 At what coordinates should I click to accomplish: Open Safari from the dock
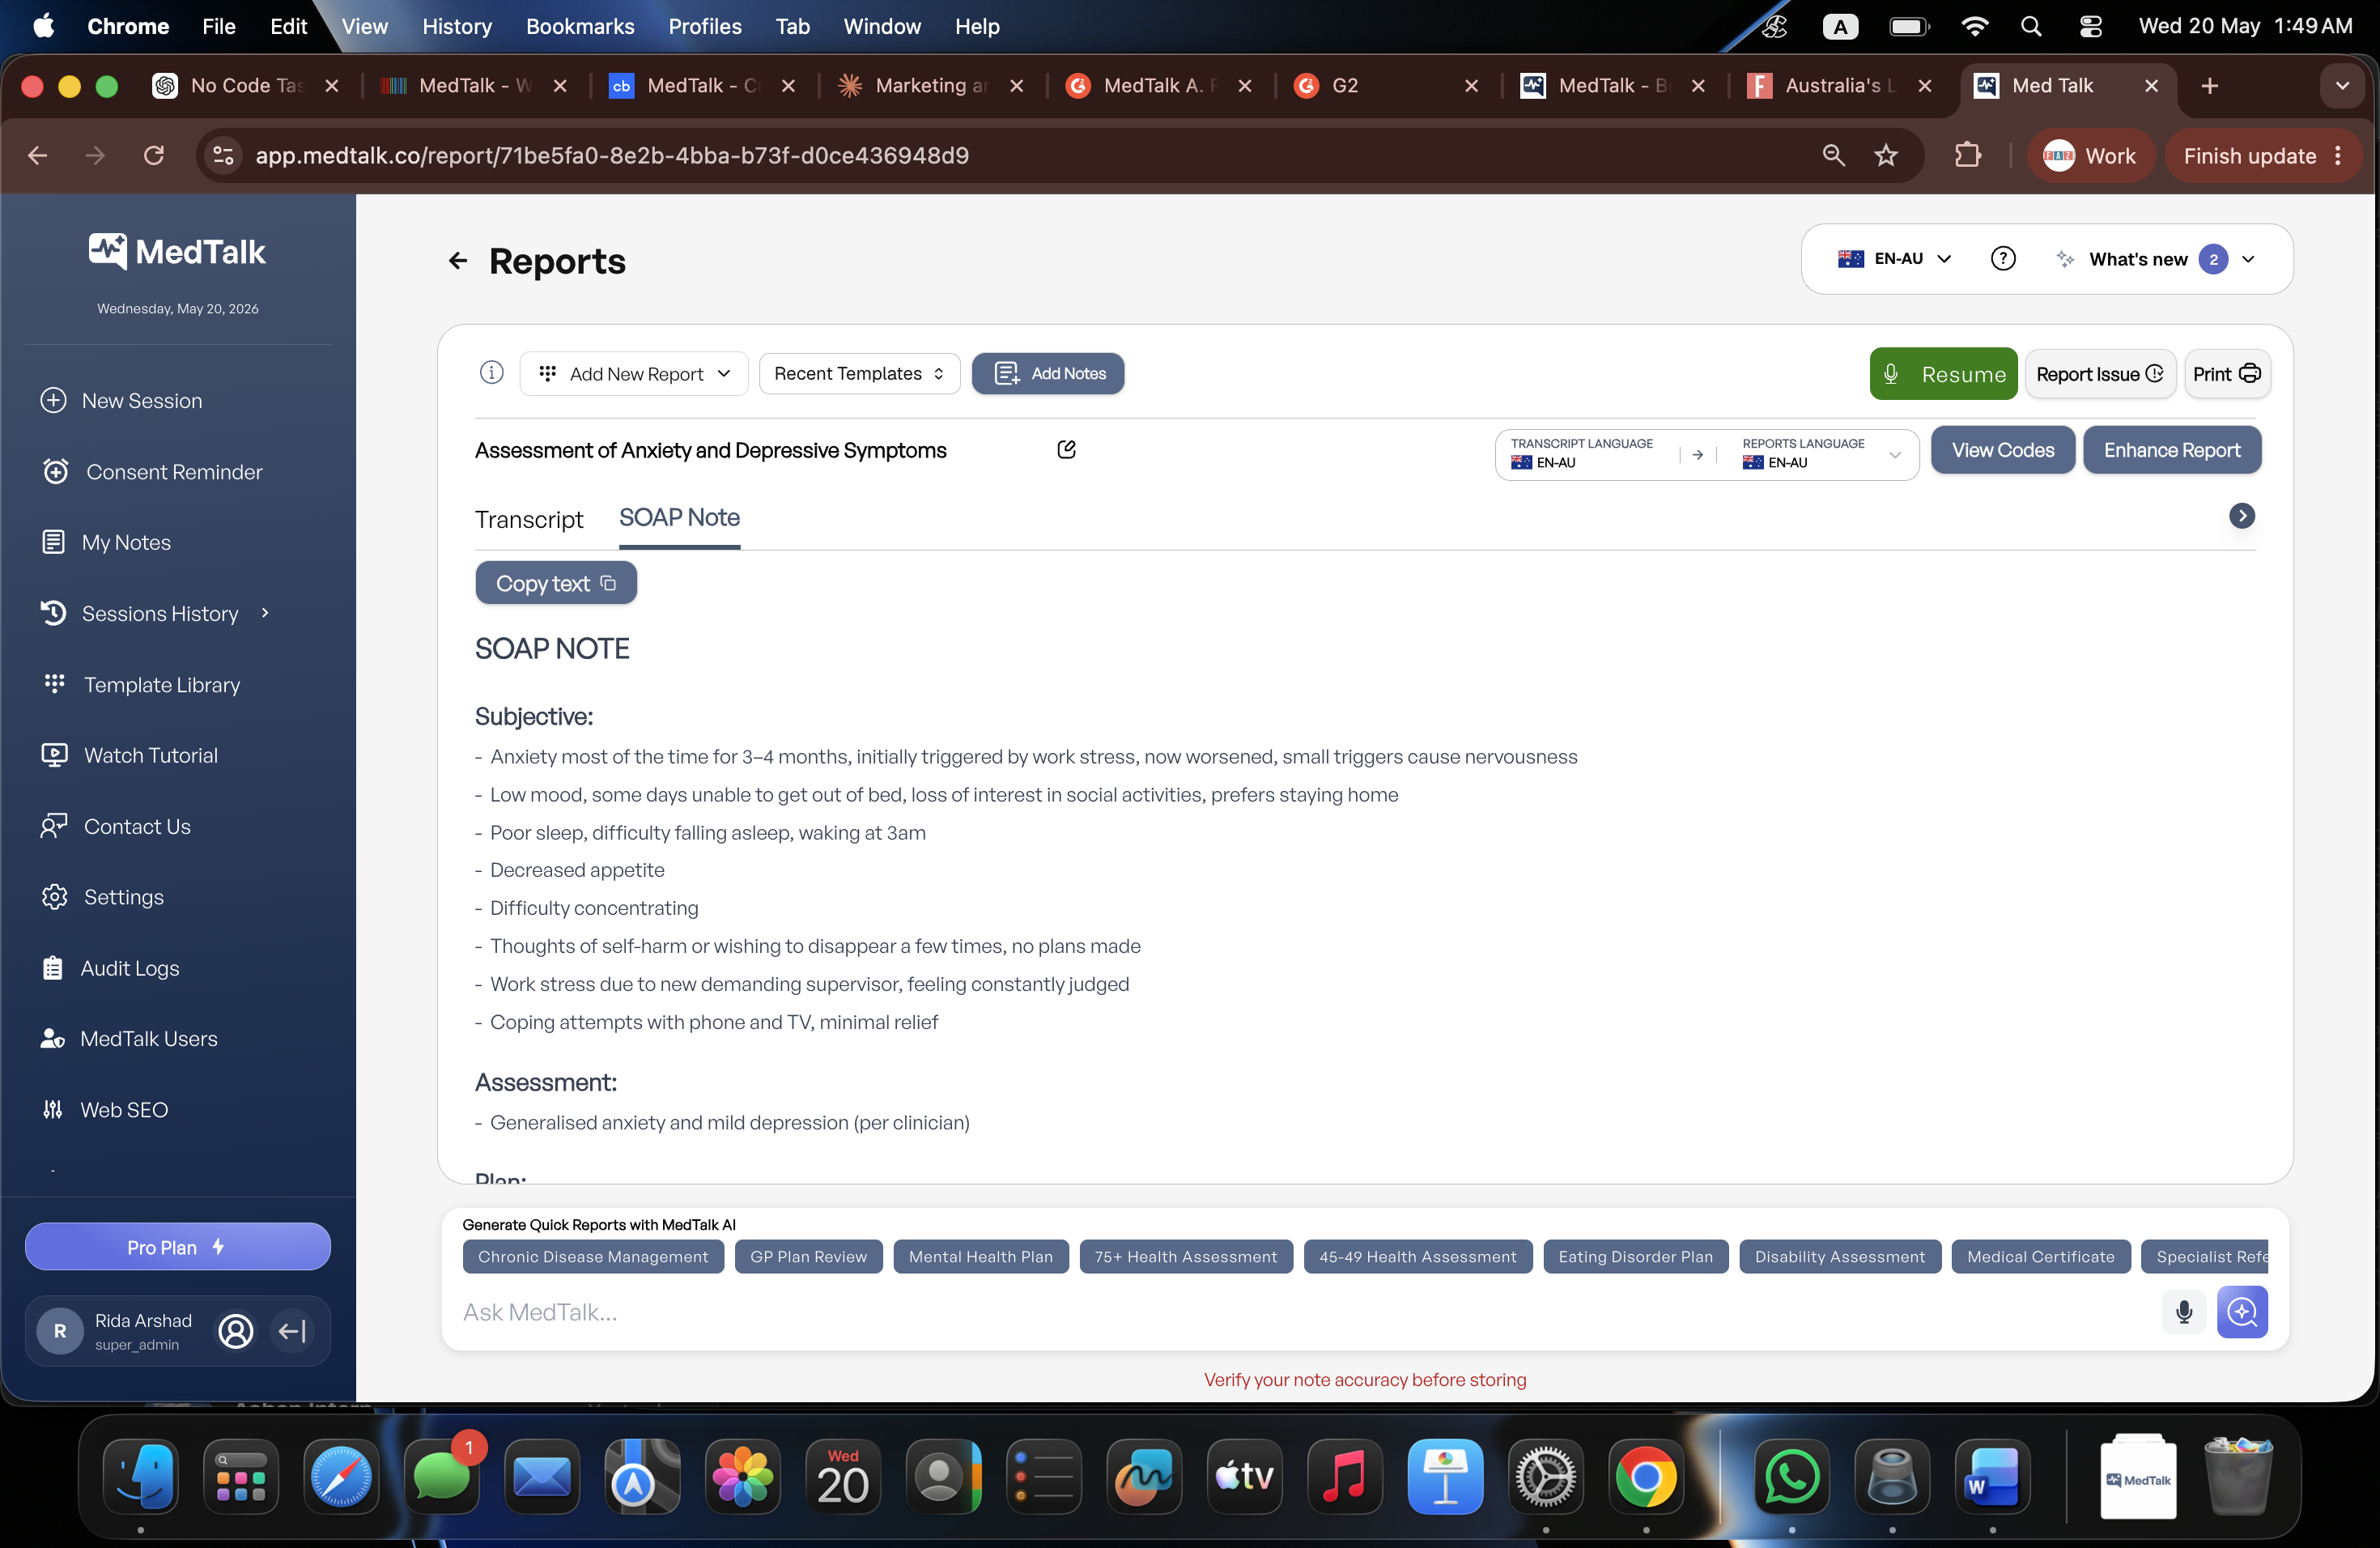[341, 1477]
